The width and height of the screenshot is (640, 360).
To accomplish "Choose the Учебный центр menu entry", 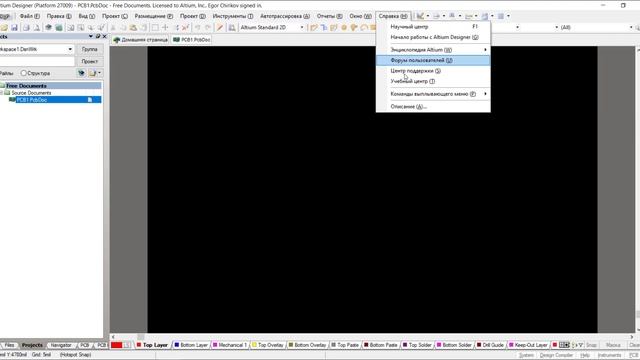I will [433, 81].
